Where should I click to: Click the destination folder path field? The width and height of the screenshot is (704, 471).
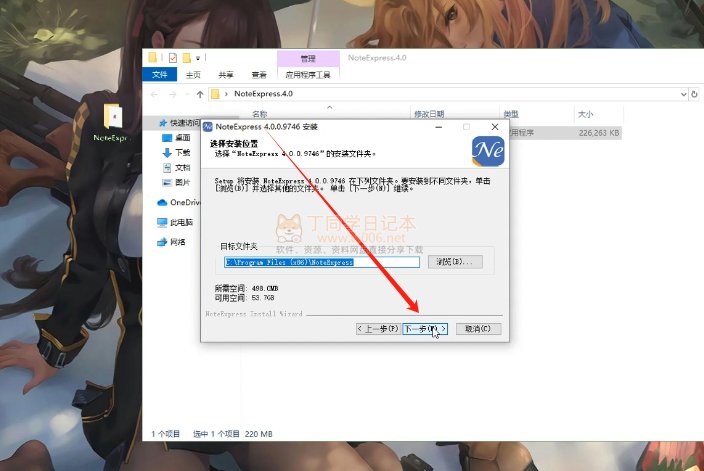tap(322, 262)
